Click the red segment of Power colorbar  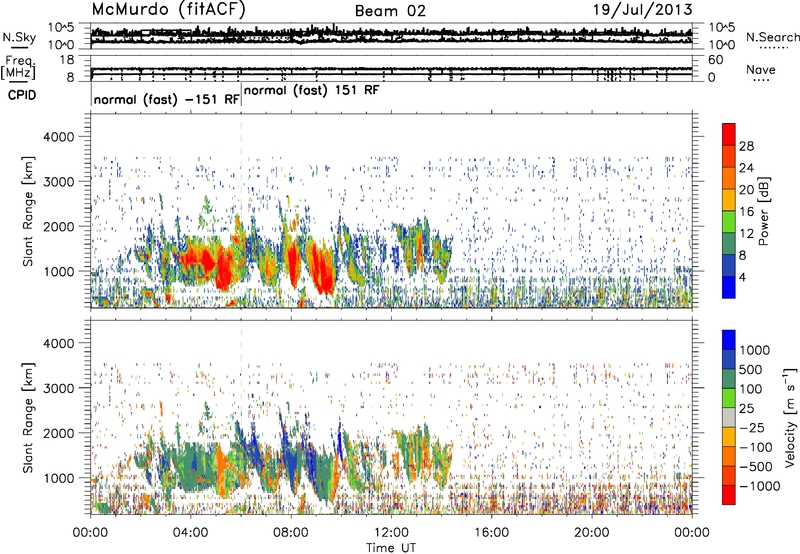[x=729, y=135]
